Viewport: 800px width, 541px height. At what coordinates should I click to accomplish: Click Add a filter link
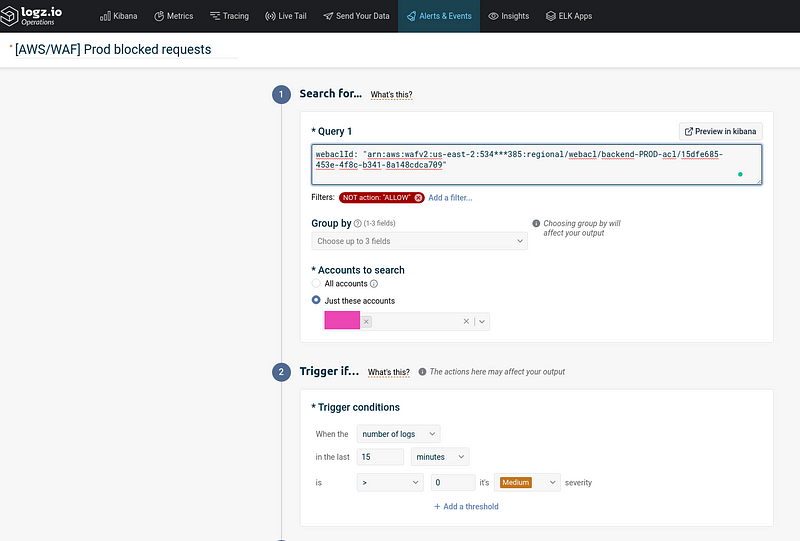click(450, 198)
